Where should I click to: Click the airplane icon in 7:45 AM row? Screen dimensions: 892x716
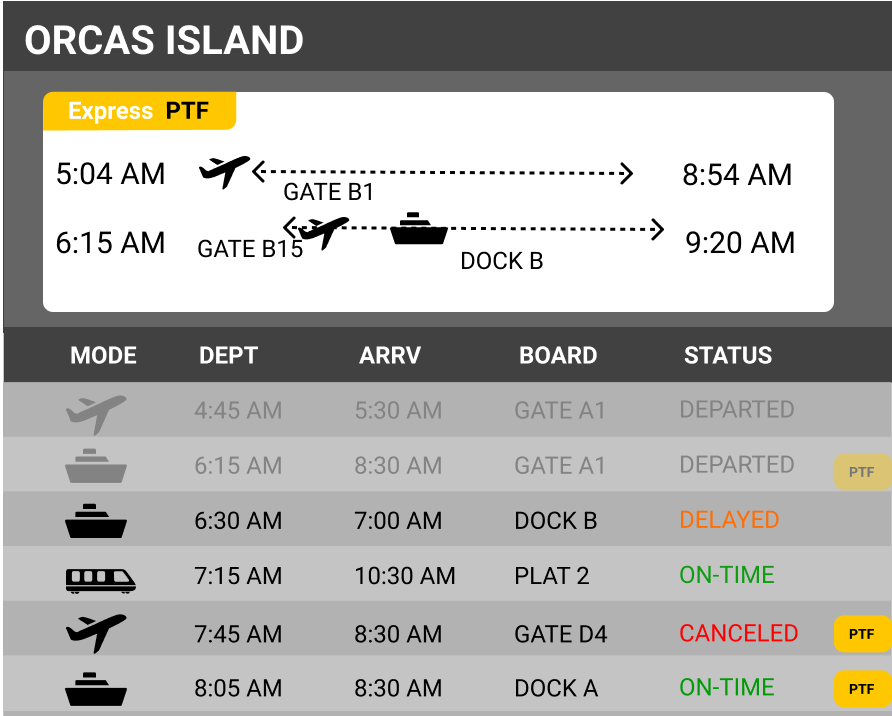96,633
